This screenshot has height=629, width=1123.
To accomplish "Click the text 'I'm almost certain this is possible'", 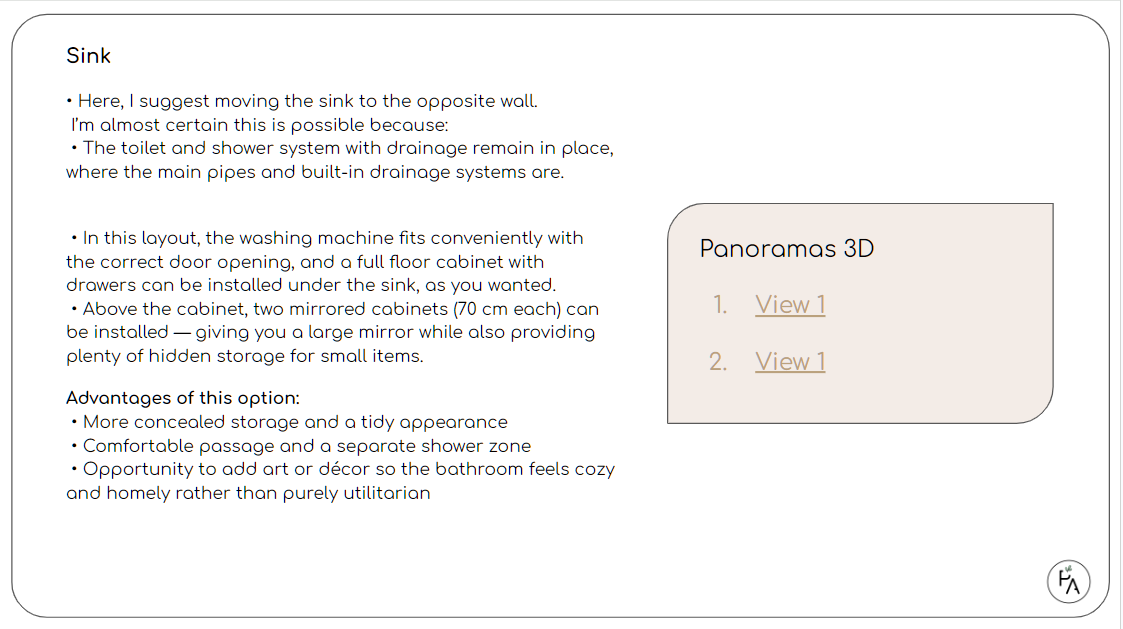I will pos(260,125).
